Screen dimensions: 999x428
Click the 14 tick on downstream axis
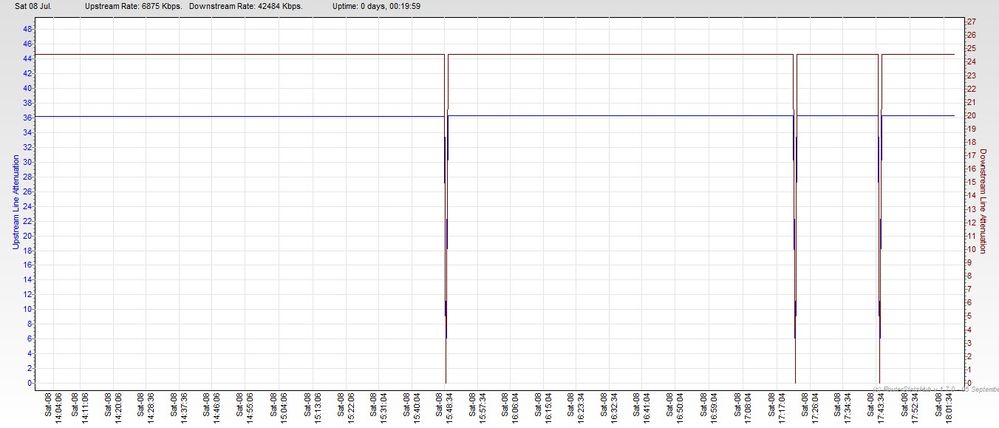coord(972,196)
